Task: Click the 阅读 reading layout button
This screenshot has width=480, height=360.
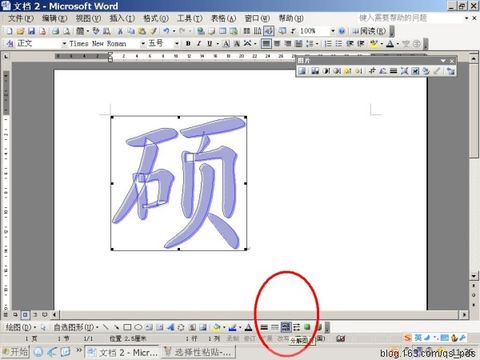Action: [369, 31]
